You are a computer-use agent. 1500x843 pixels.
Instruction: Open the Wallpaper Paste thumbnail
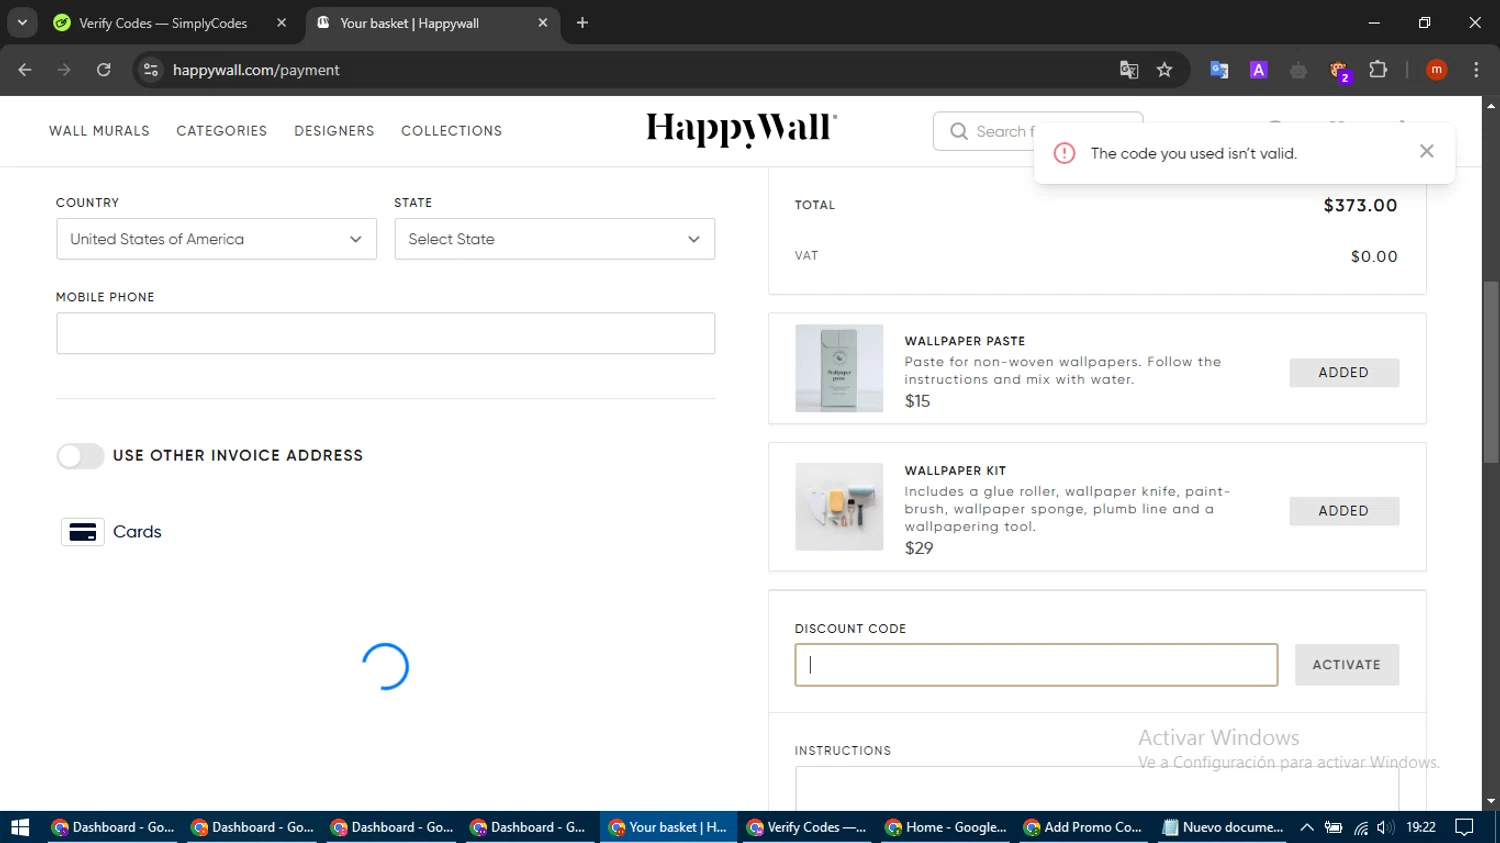pos(839,368)
